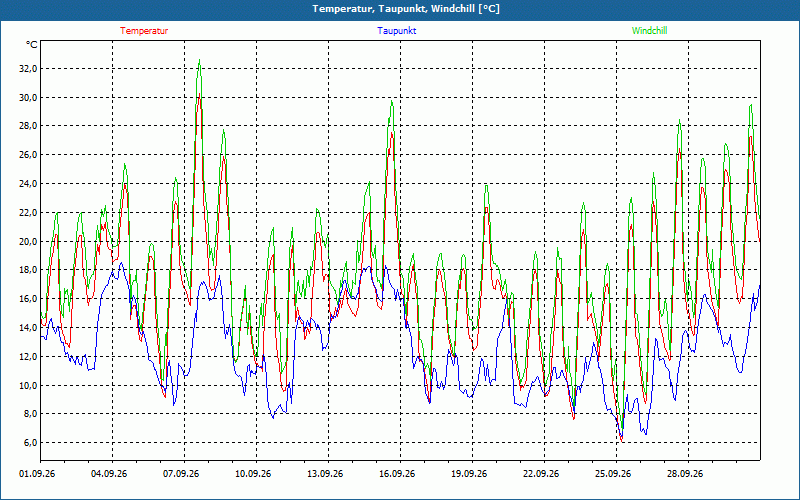The height and width of the screenshot is (500, 800).
Task: Click the 25.09.26 date label
Action: pyautogui.click(x=613, y=474)
